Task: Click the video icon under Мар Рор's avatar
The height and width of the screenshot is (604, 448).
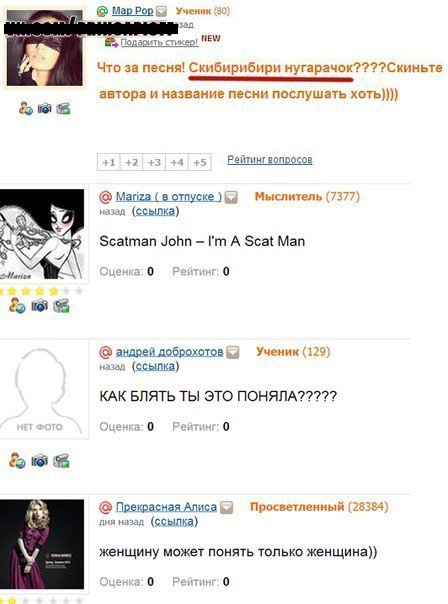Action: [x=63, y=109]
